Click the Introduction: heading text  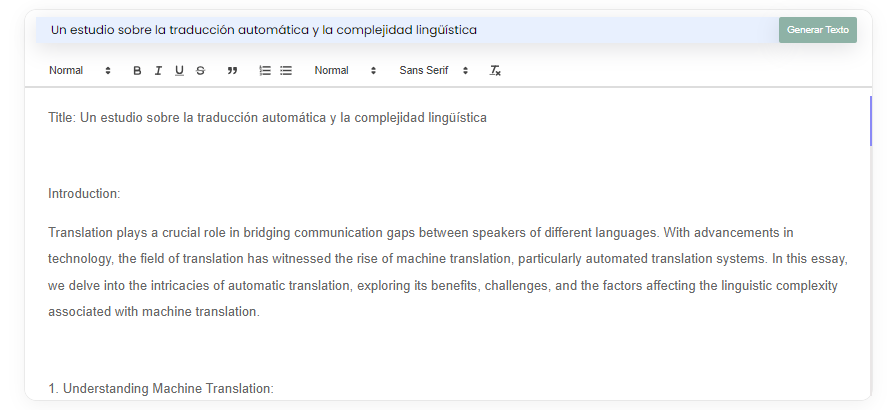click(84, 193)
